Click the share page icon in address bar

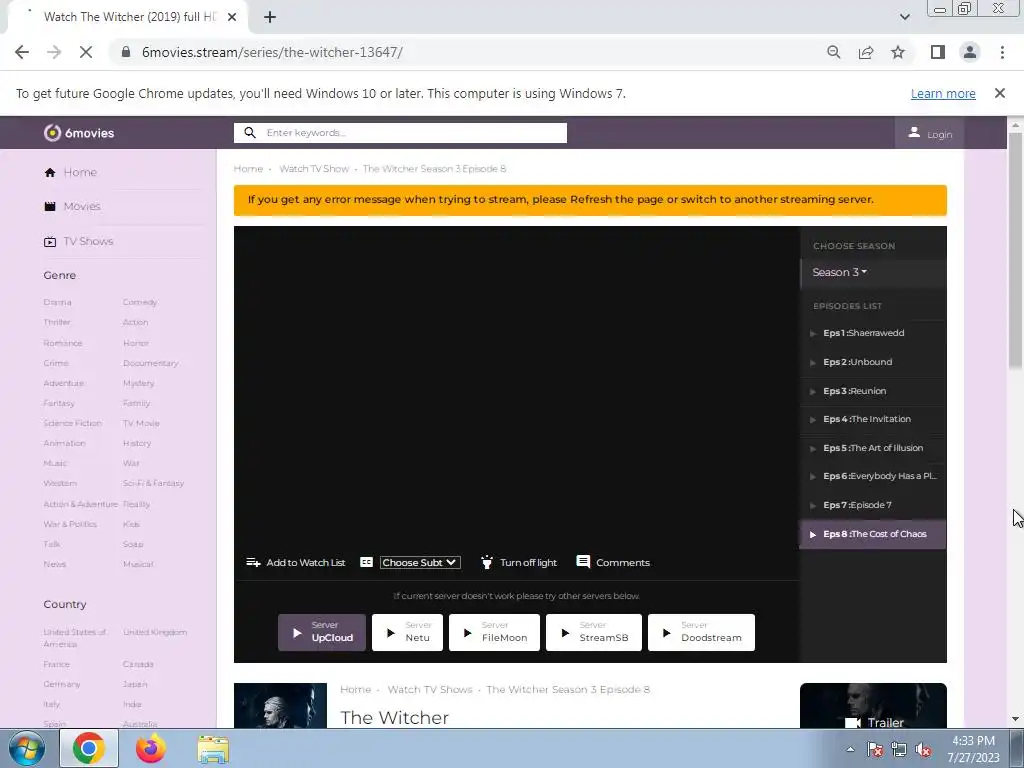[x=866, y=52]
